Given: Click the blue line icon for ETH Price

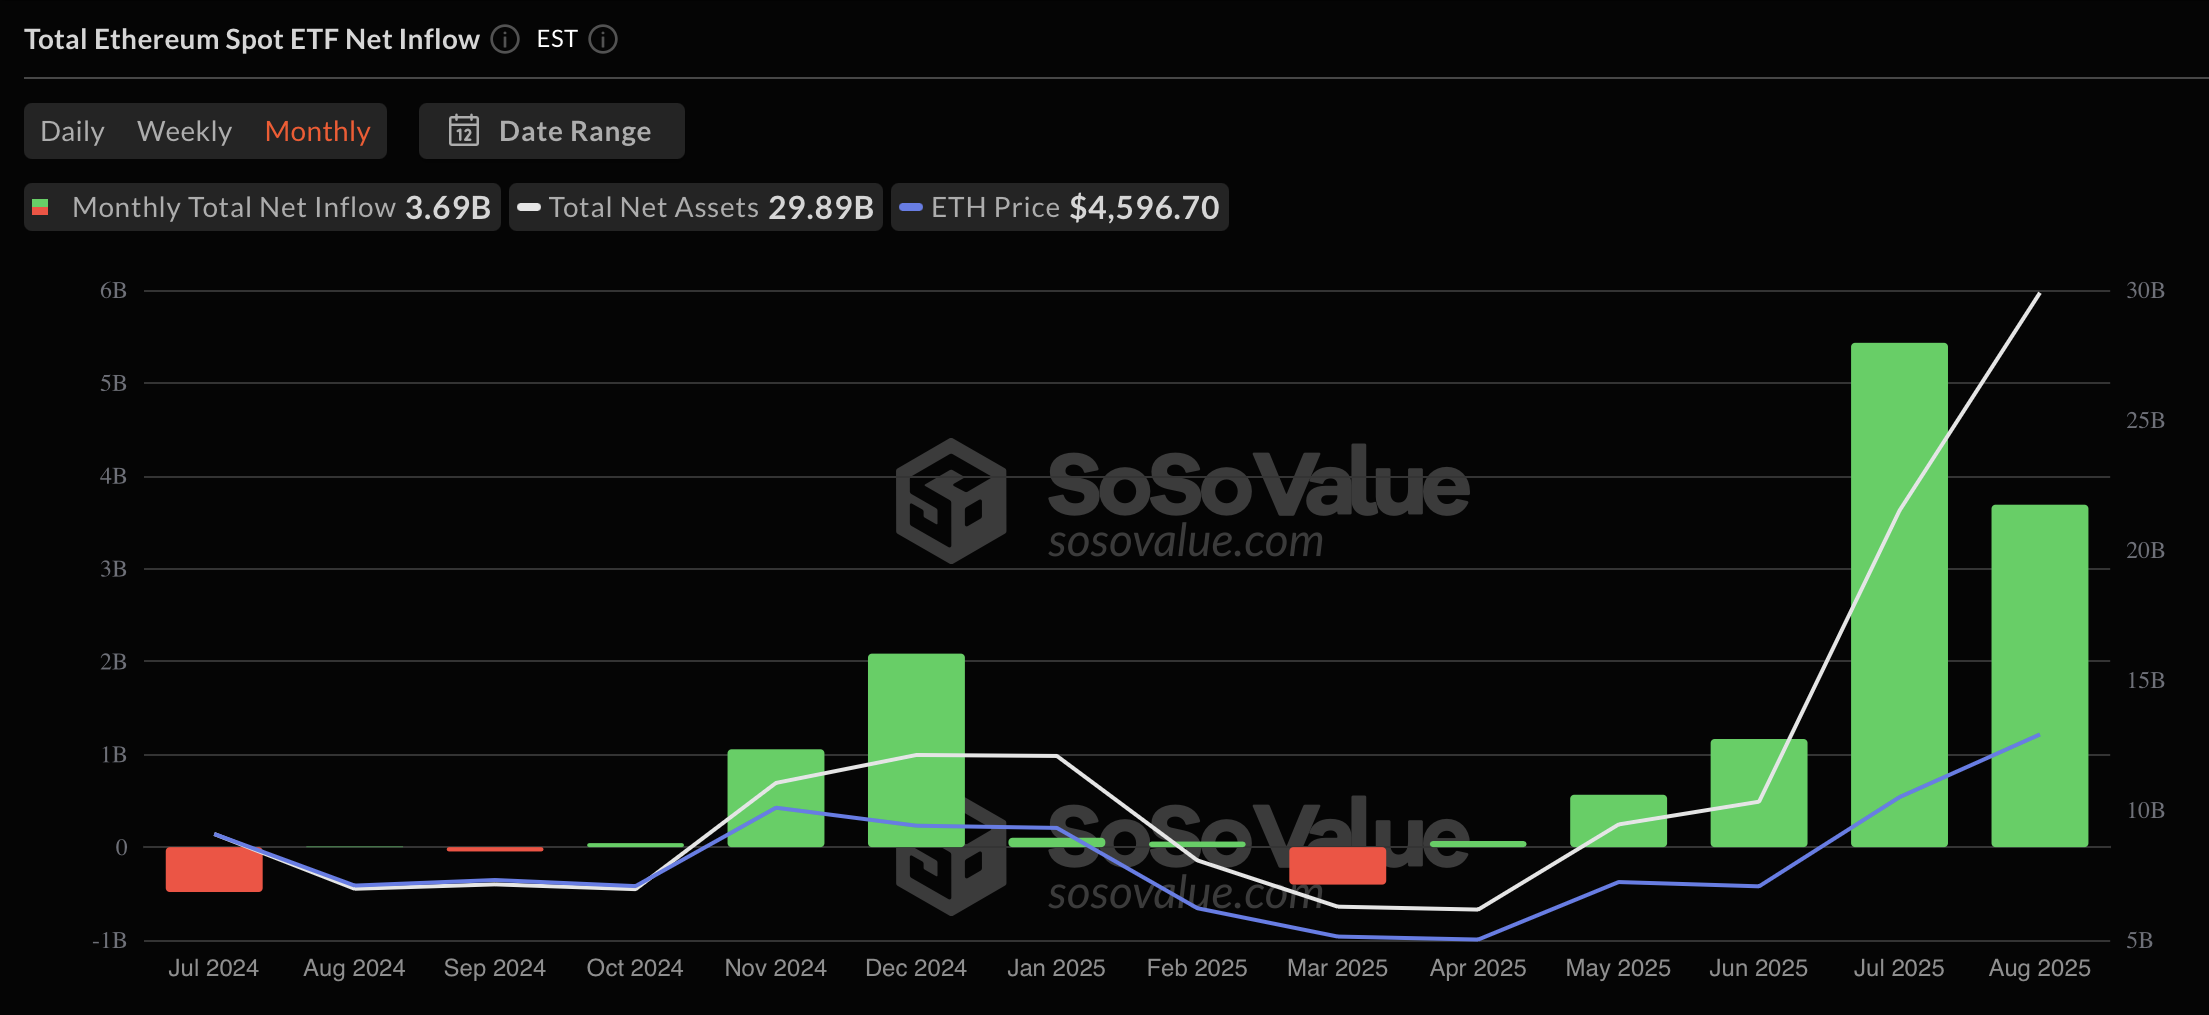Looking at the screenshot, I should (911, 207).
